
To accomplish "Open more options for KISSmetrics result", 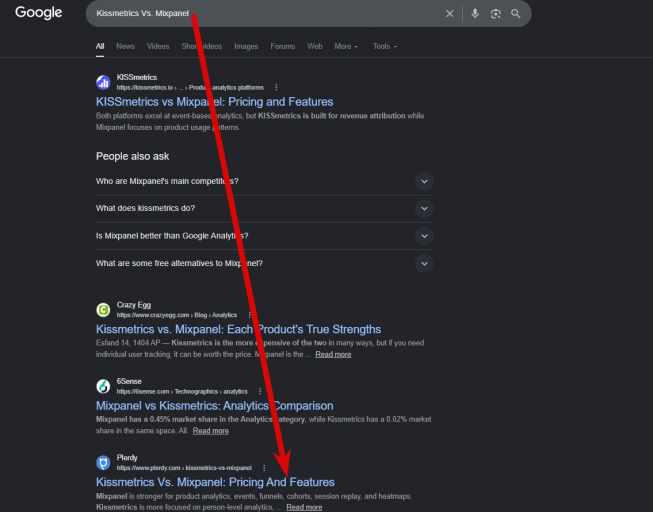I will 276,87.
